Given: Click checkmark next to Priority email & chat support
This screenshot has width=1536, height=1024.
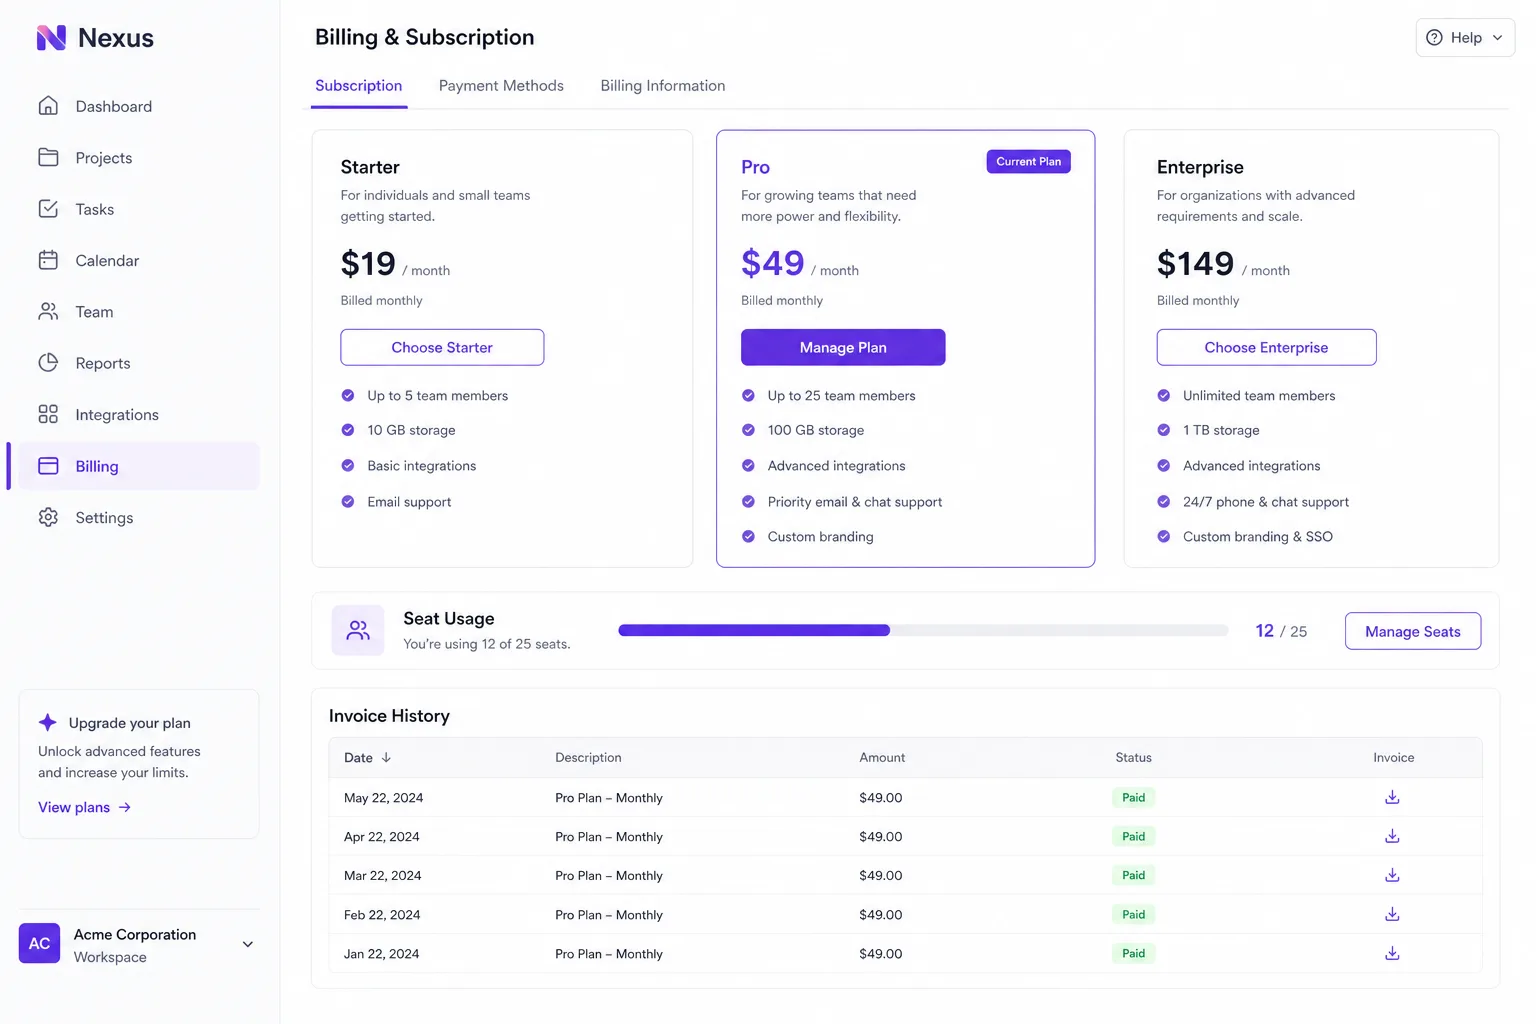Looking at the screenshot, I should 748,501.
